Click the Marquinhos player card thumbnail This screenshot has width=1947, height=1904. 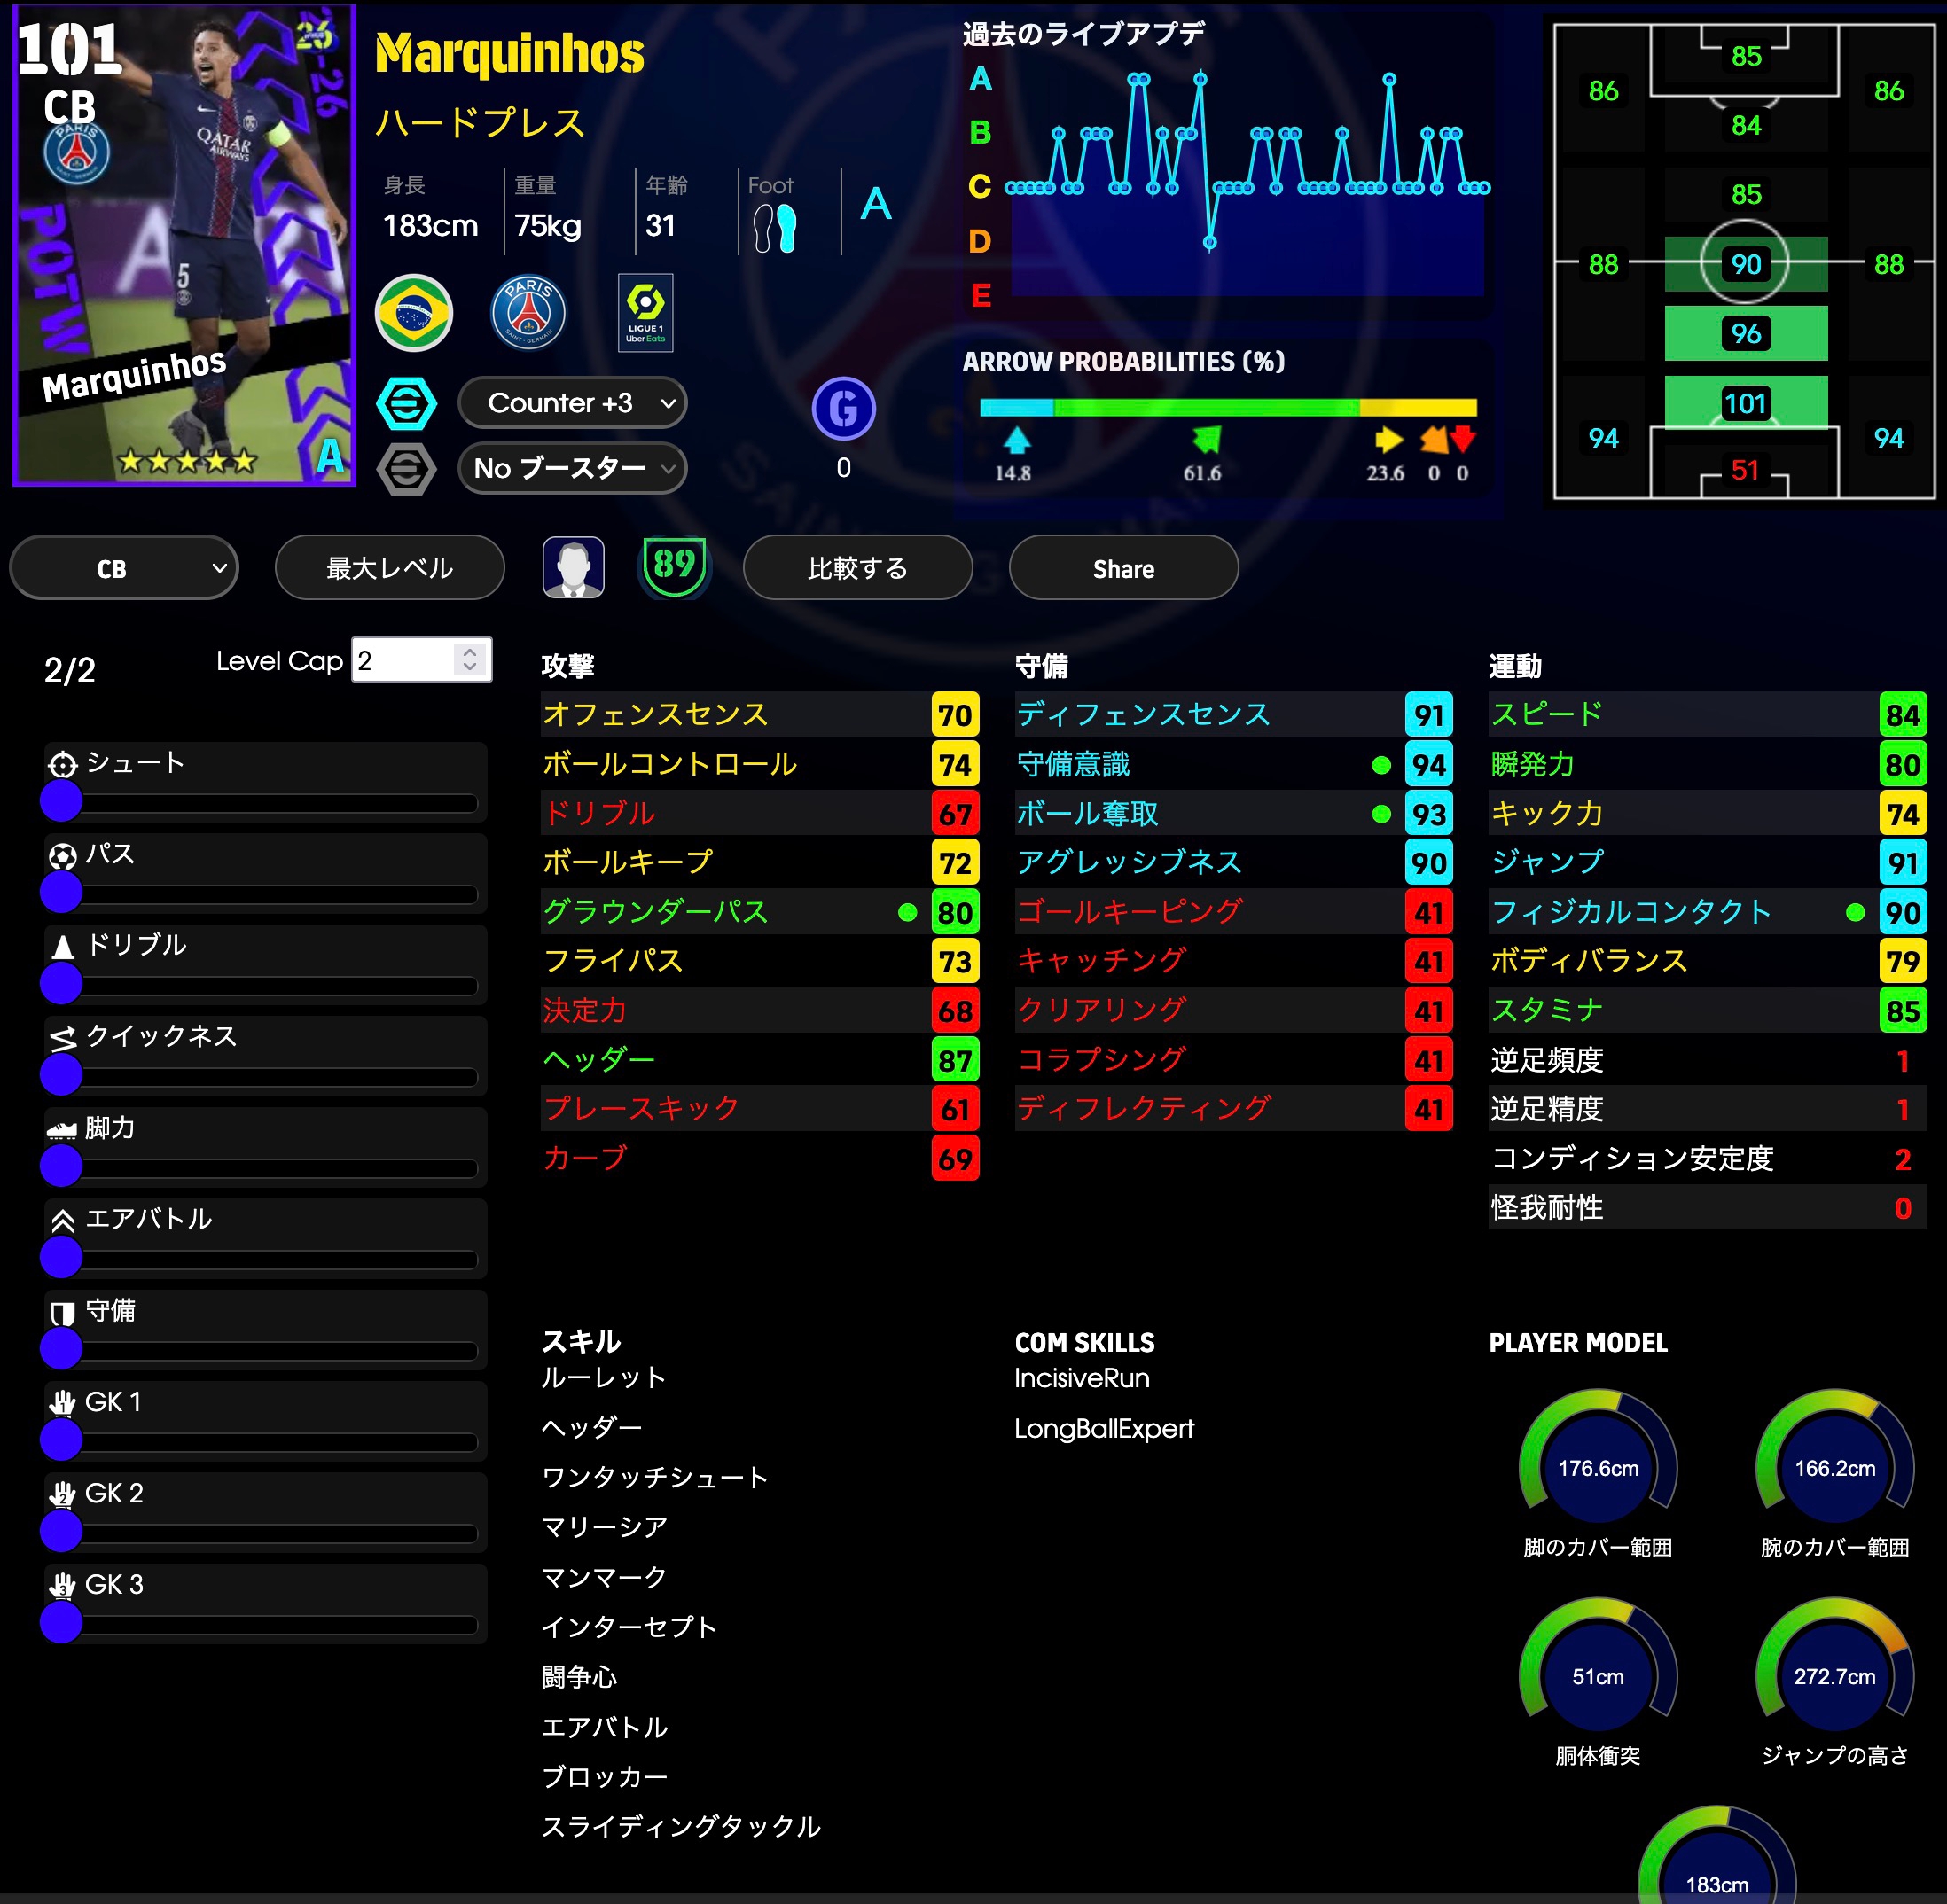(185, 245)
